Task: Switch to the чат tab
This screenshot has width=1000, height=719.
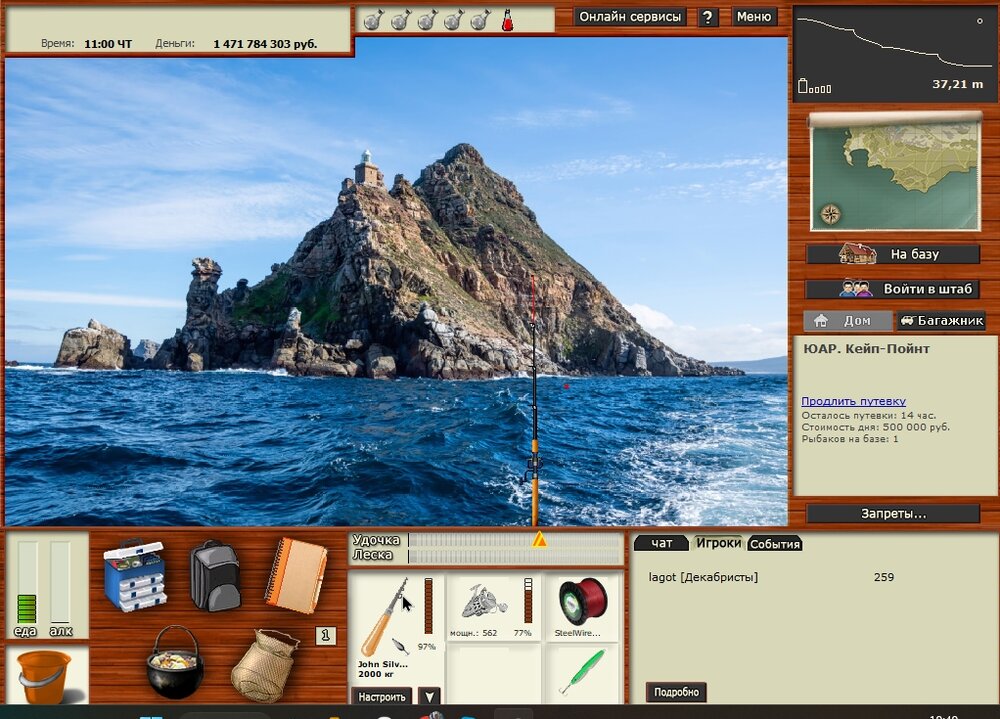Action: coord(661,544)
